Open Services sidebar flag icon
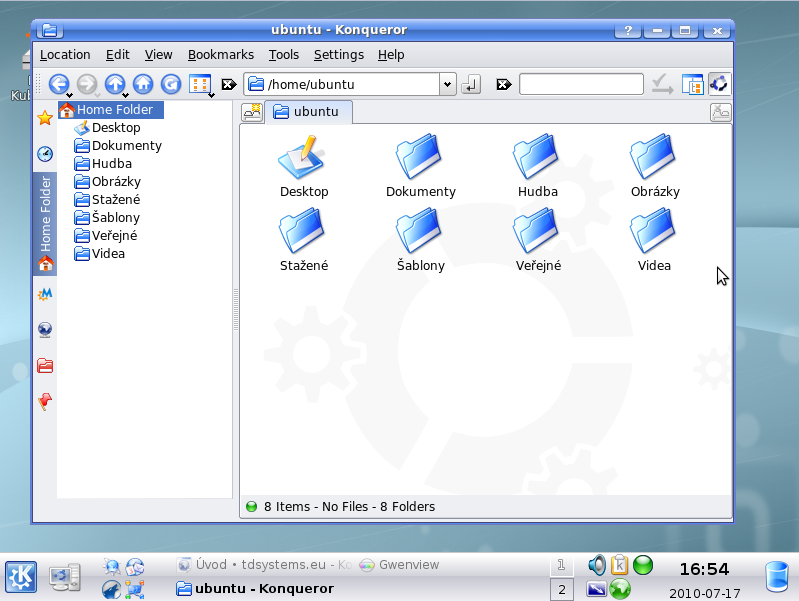This screenshot has height=601, width=799. 45,401
